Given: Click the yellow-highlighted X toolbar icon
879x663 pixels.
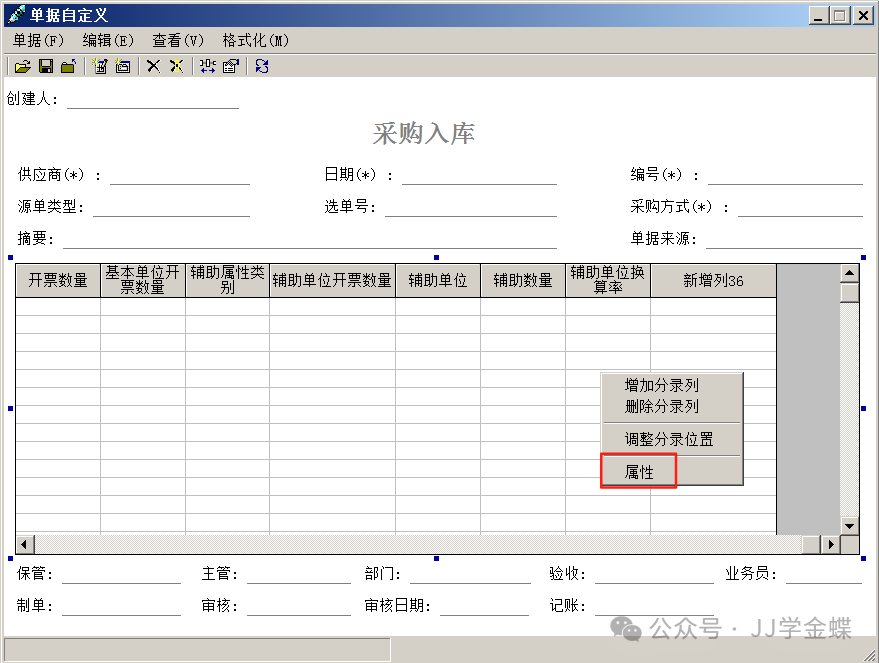Looking at the screenshot, I should [x=176, y=66].
